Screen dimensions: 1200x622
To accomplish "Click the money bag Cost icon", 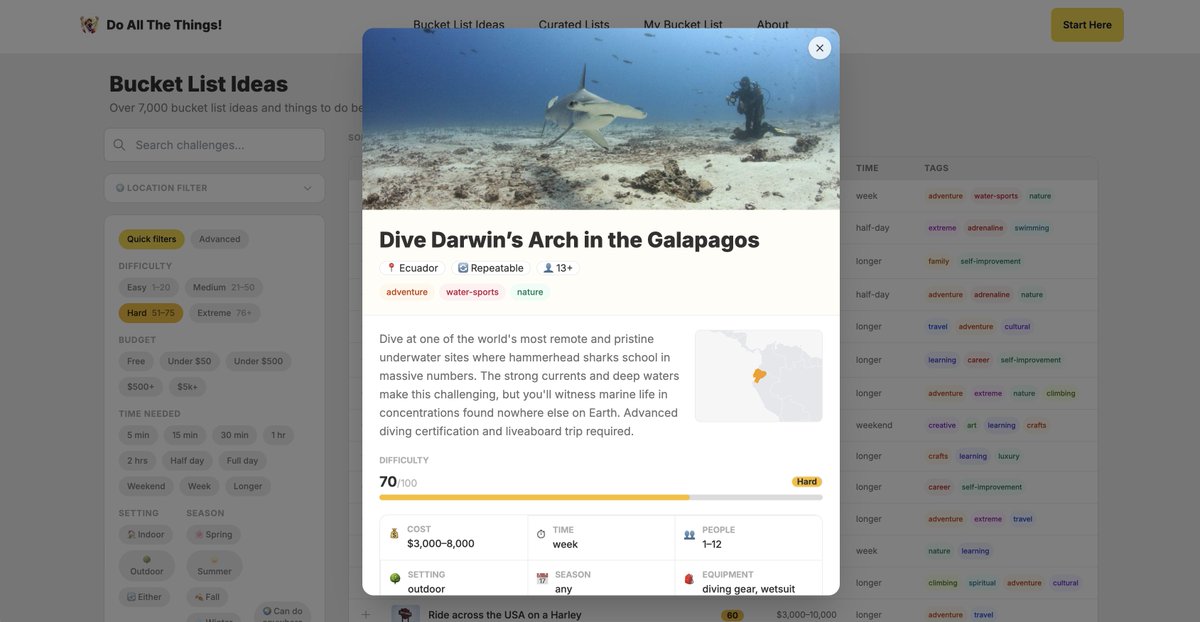I will click(x=394, y=534).
